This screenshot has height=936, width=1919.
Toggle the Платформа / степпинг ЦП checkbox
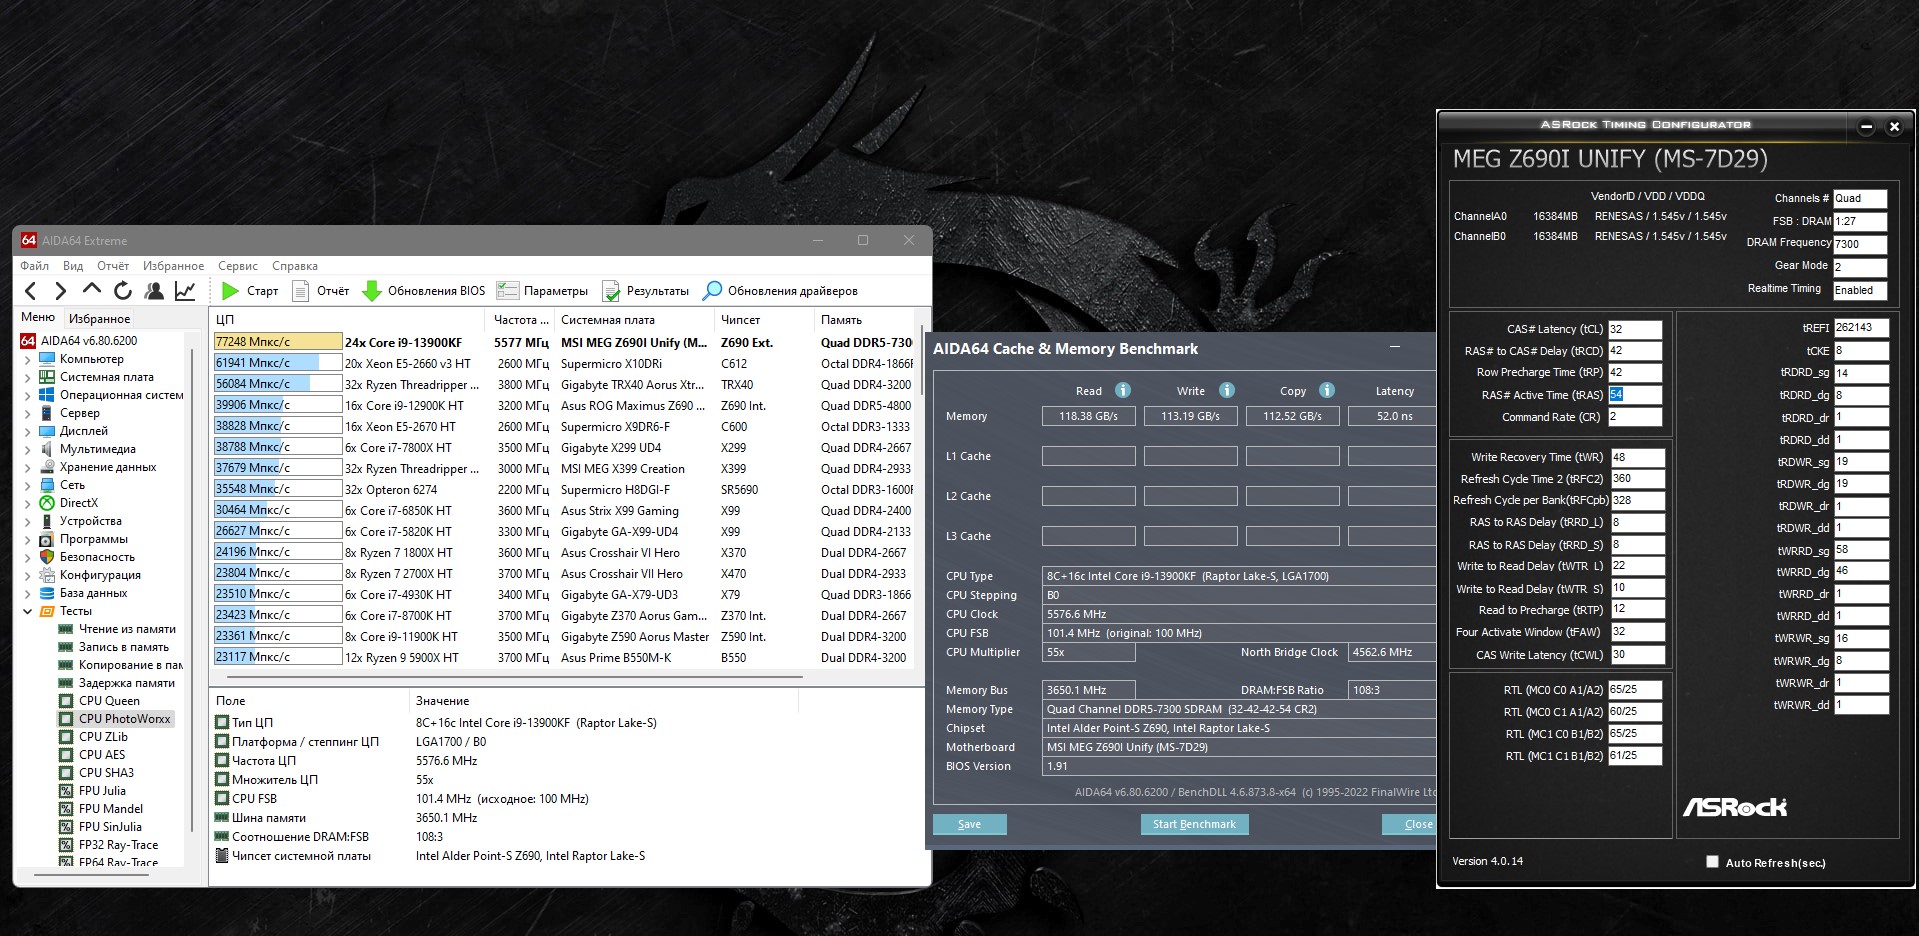[x=222, y=741]
